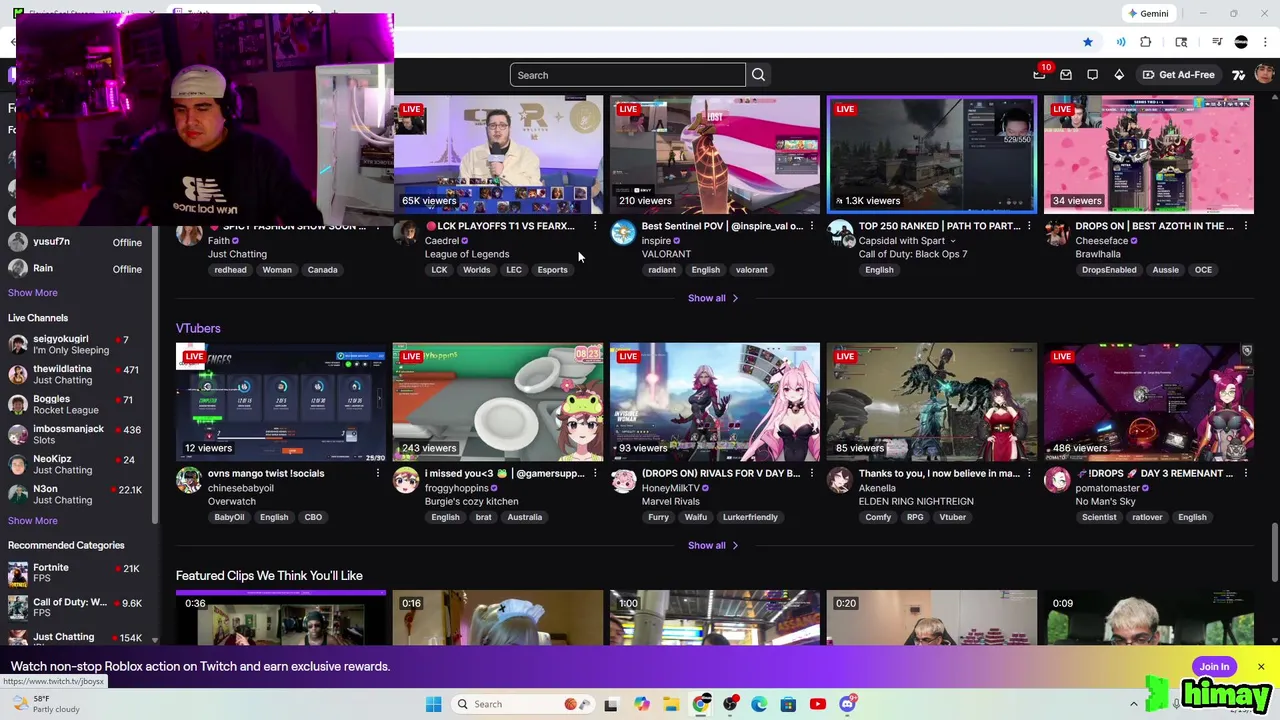Click the Windows taskbar search box
The height and width of the screenshot is (720, 1280).
[521, 704]
